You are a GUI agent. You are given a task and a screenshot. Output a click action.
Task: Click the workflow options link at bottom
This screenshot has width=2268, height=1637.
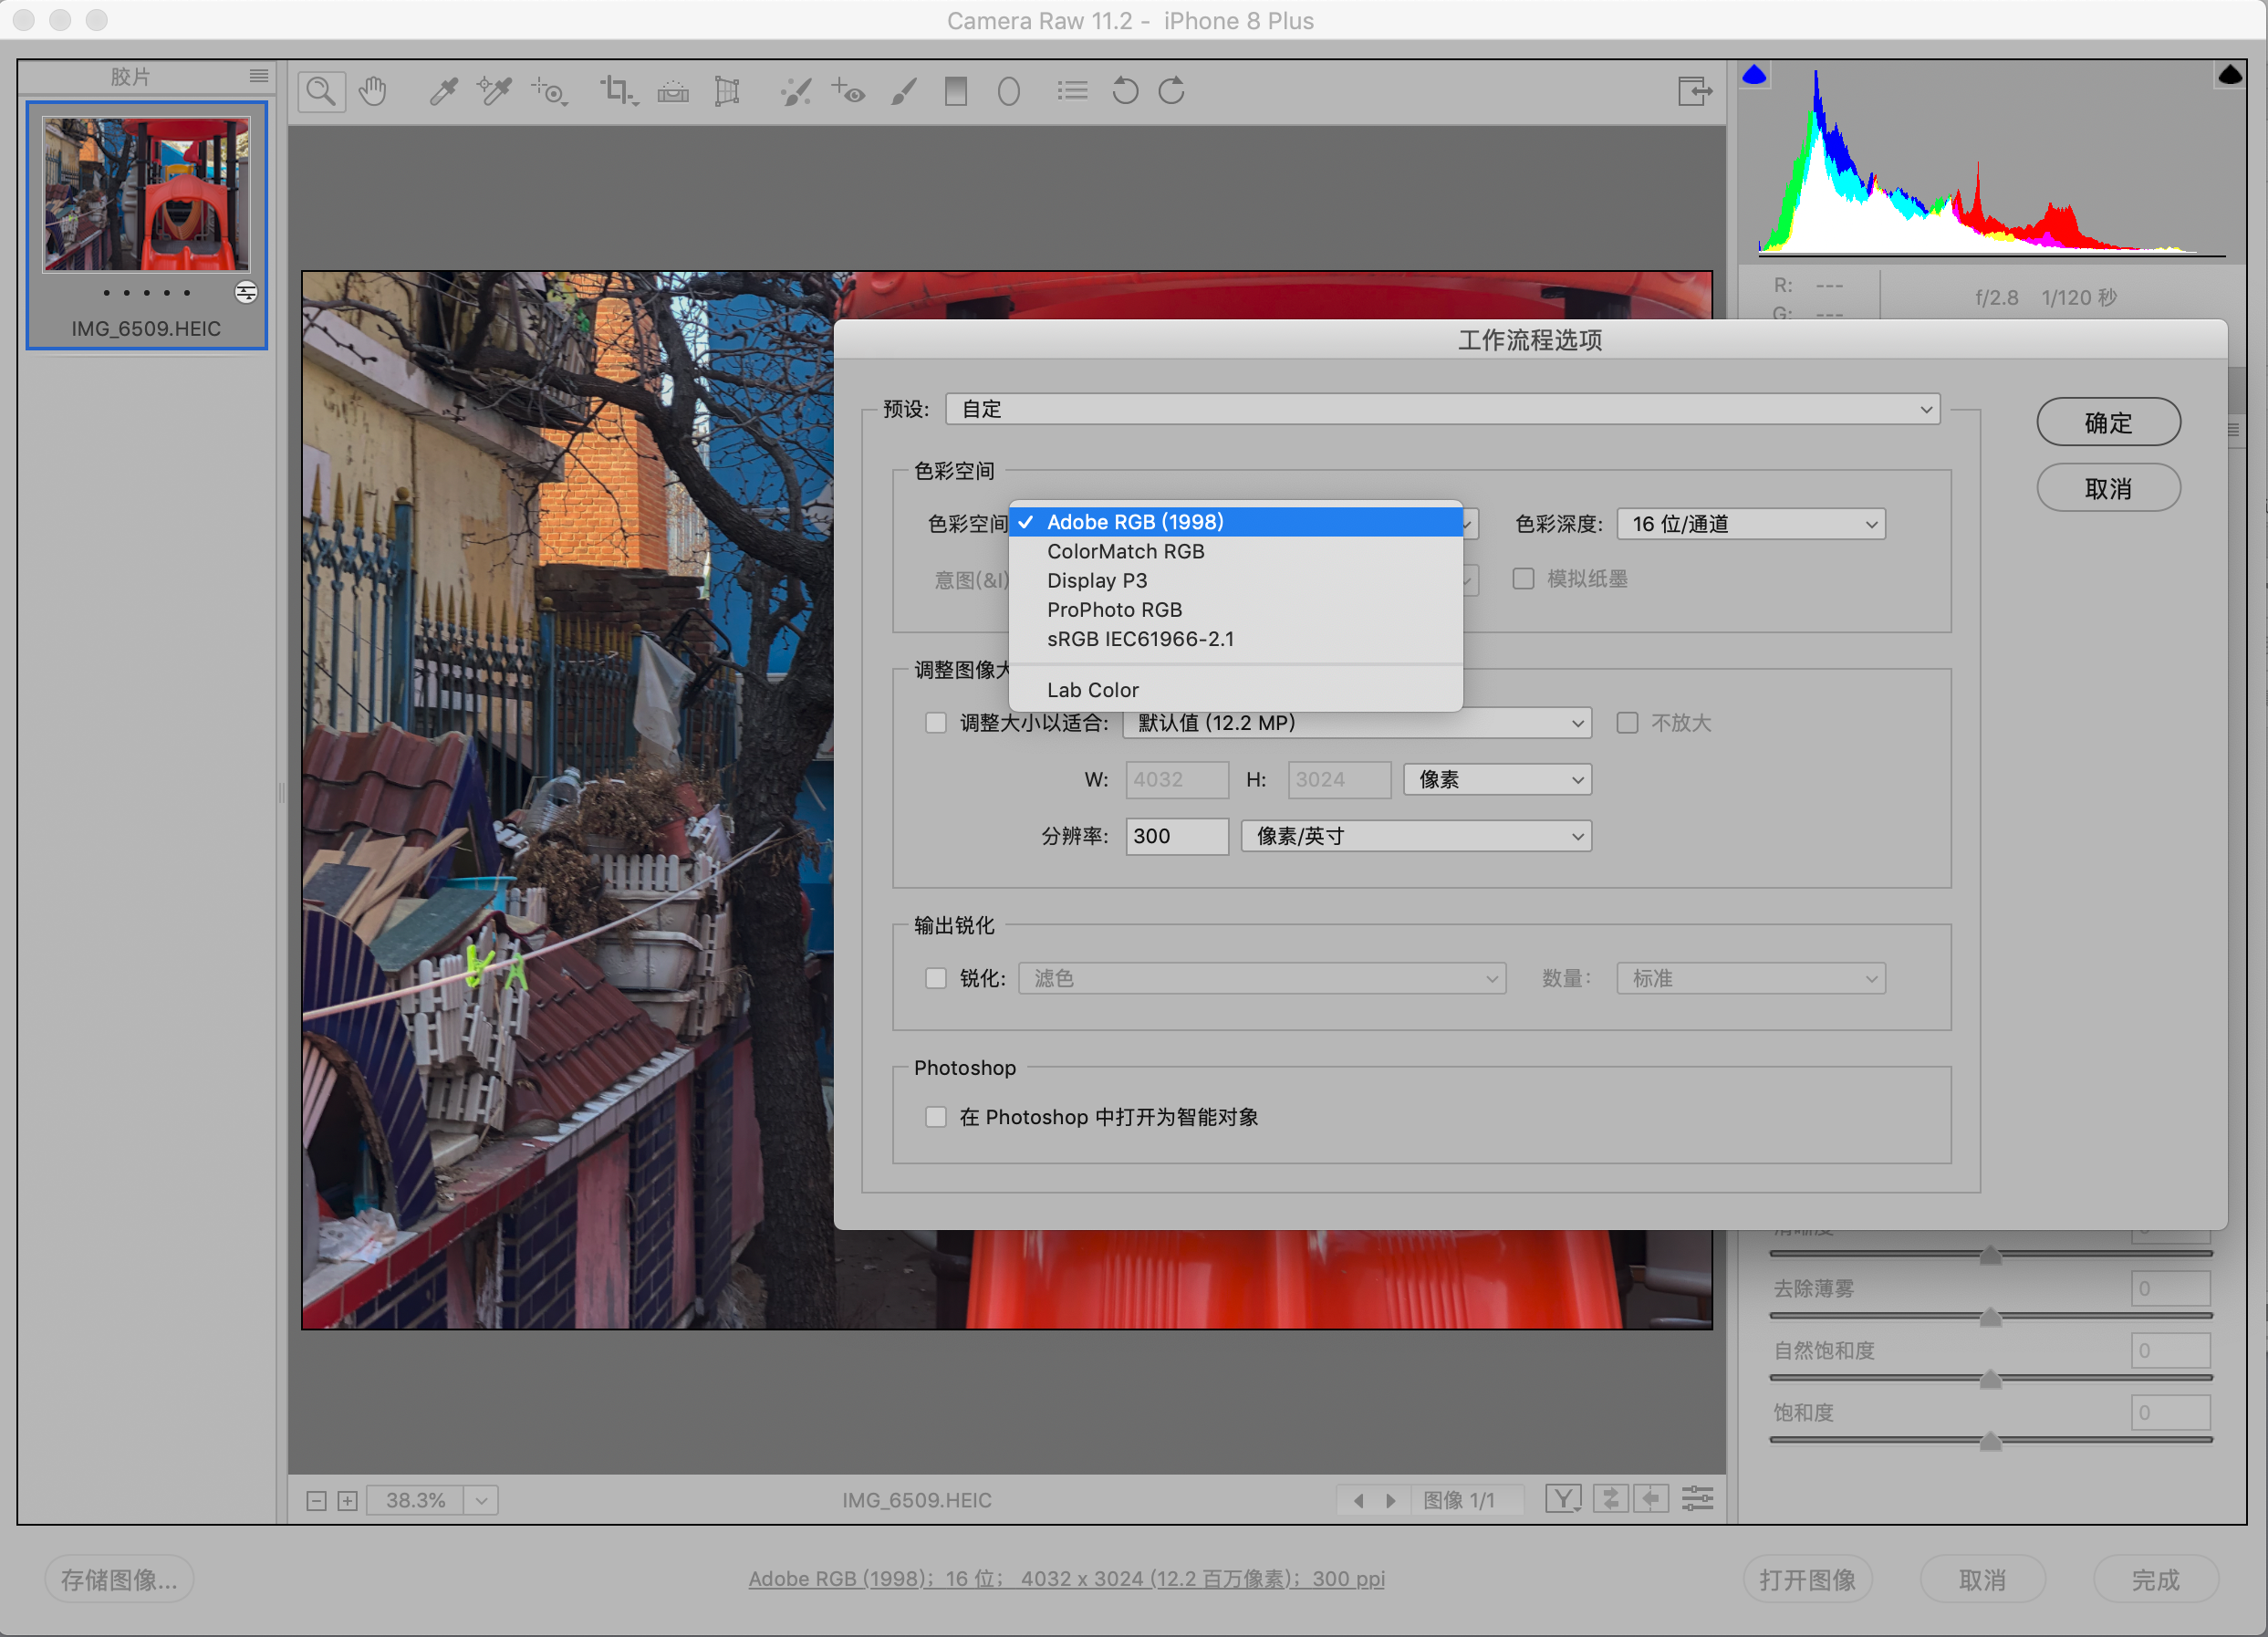click(x=1066, y=1579)
